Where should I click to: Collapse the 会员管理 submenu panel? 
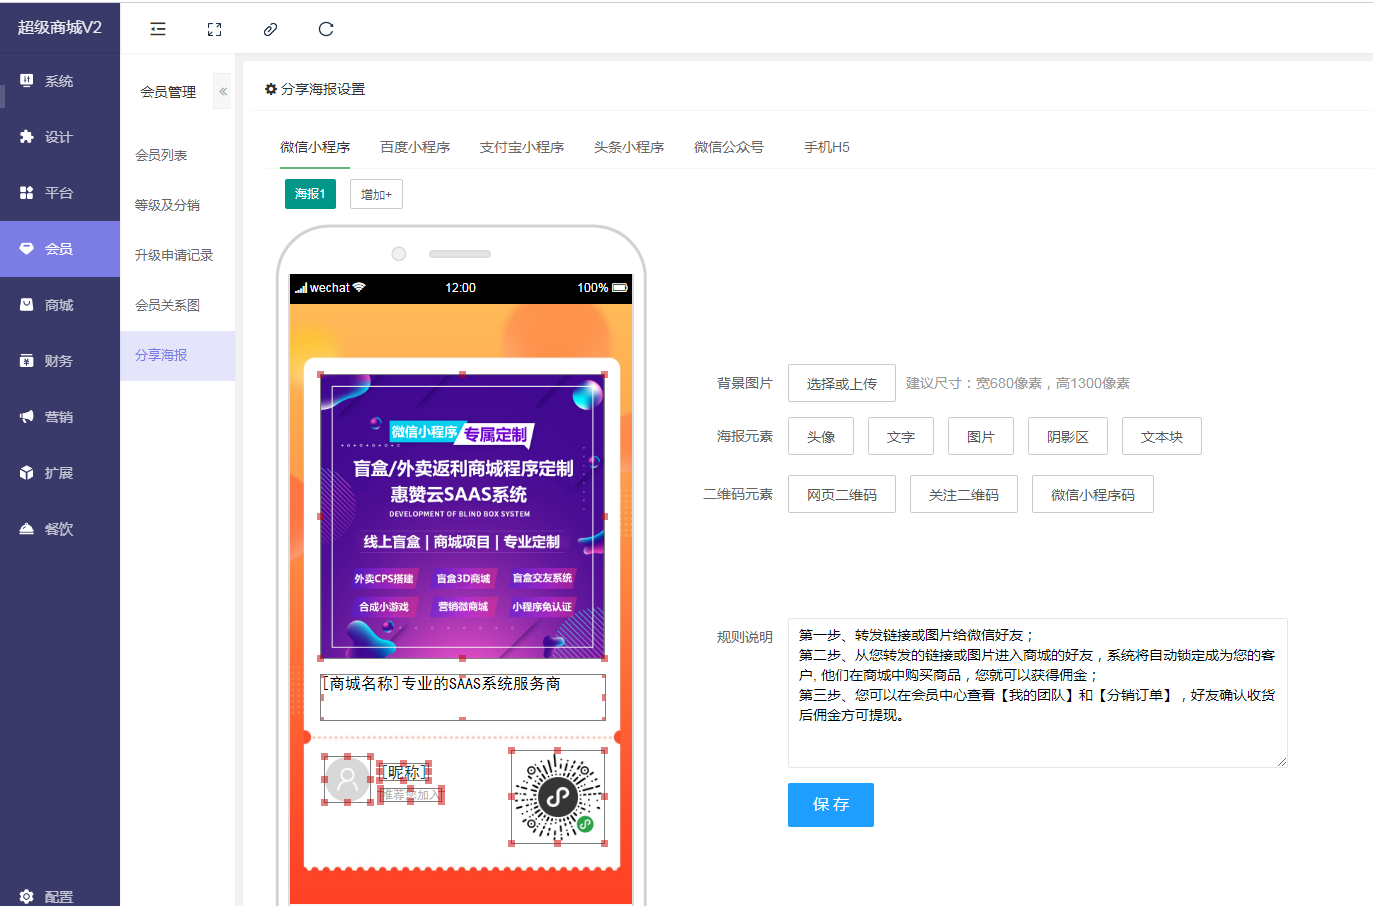tap(223, 91)
